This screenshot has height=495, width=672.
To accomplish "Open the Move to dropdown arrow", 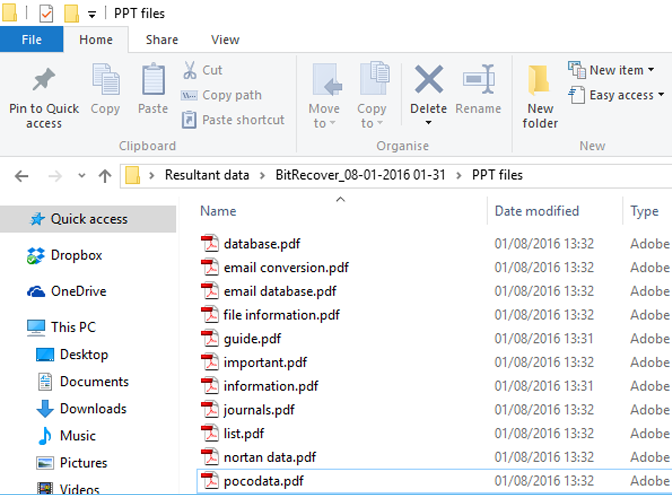I will (x=332, y=123).
